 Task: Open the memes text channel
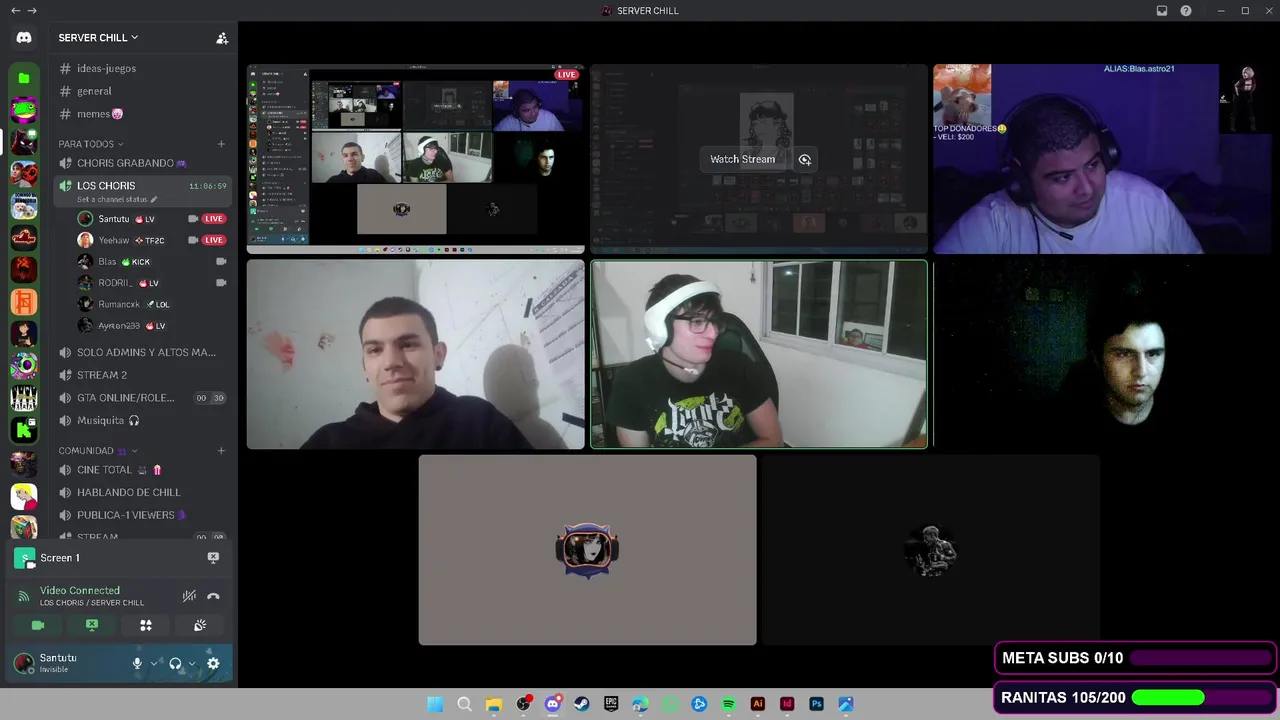pyautogui.click(x=143, y=114)
